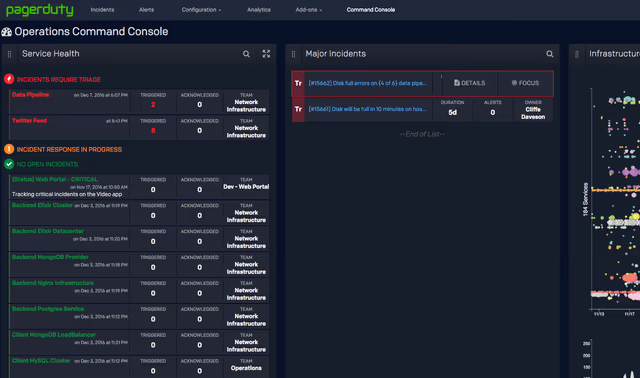Maximize the Service Health panel
Image resolution: width=640 pixels, height=378 pixels.
click(266, 54)
